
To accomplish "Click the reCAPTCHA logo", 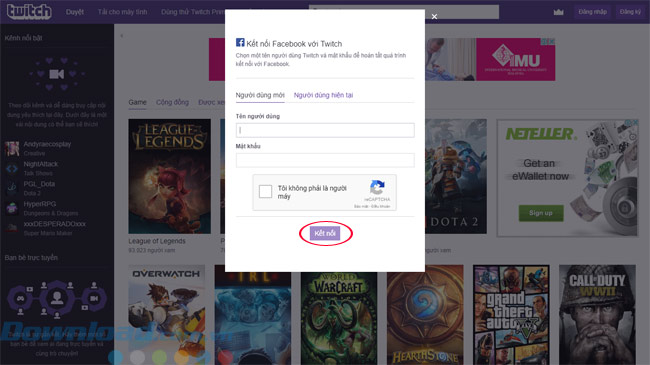I will pyautogui.click(x=377, y=187).
